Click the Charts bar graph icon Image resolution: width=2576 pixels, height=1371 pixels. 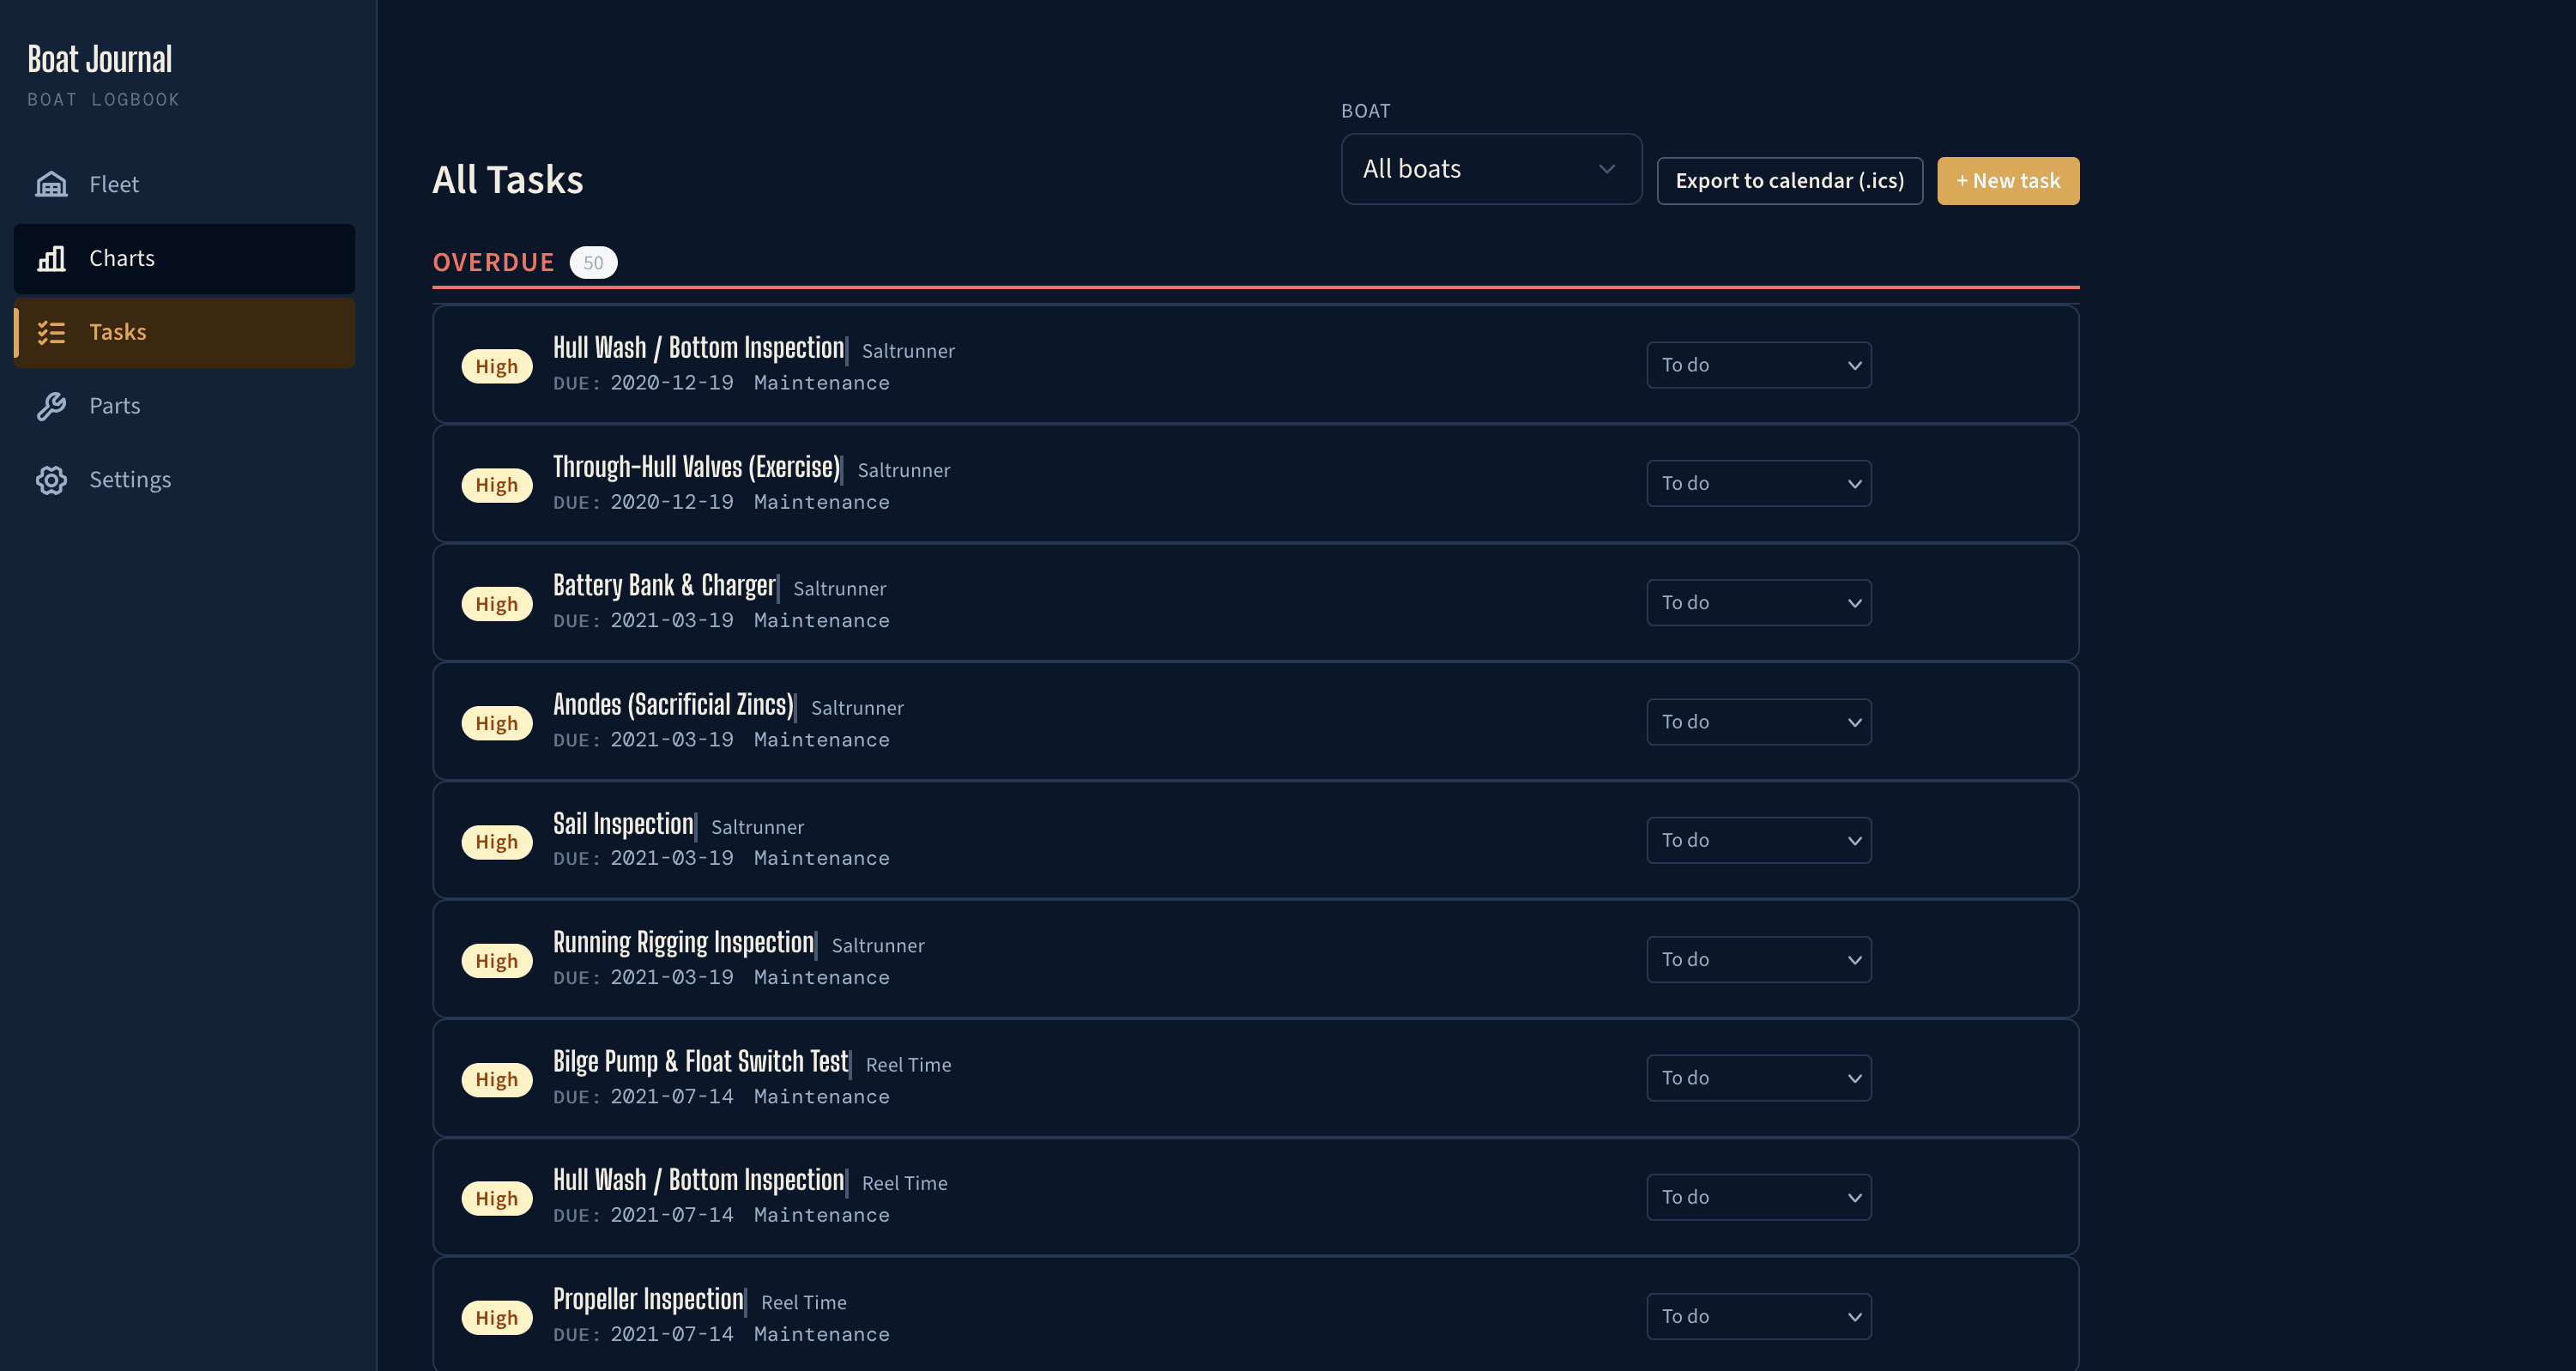tap(51, 258)
